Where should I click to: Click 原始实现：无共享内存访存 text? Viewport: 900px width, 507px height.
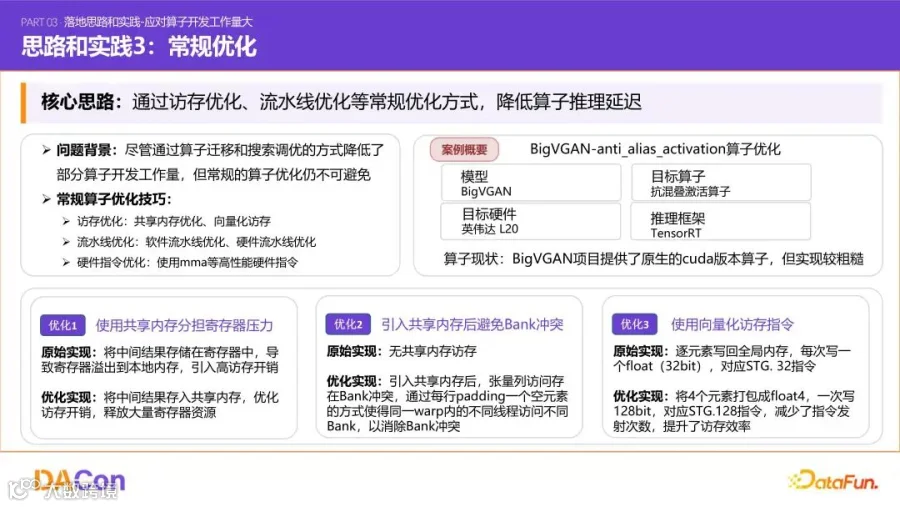click(401, 351)
